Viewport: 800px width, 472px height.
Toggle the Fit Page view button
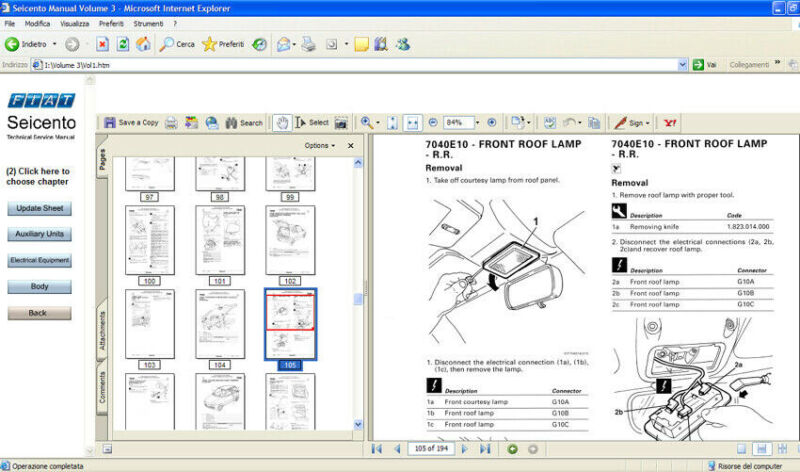(393, 123)
